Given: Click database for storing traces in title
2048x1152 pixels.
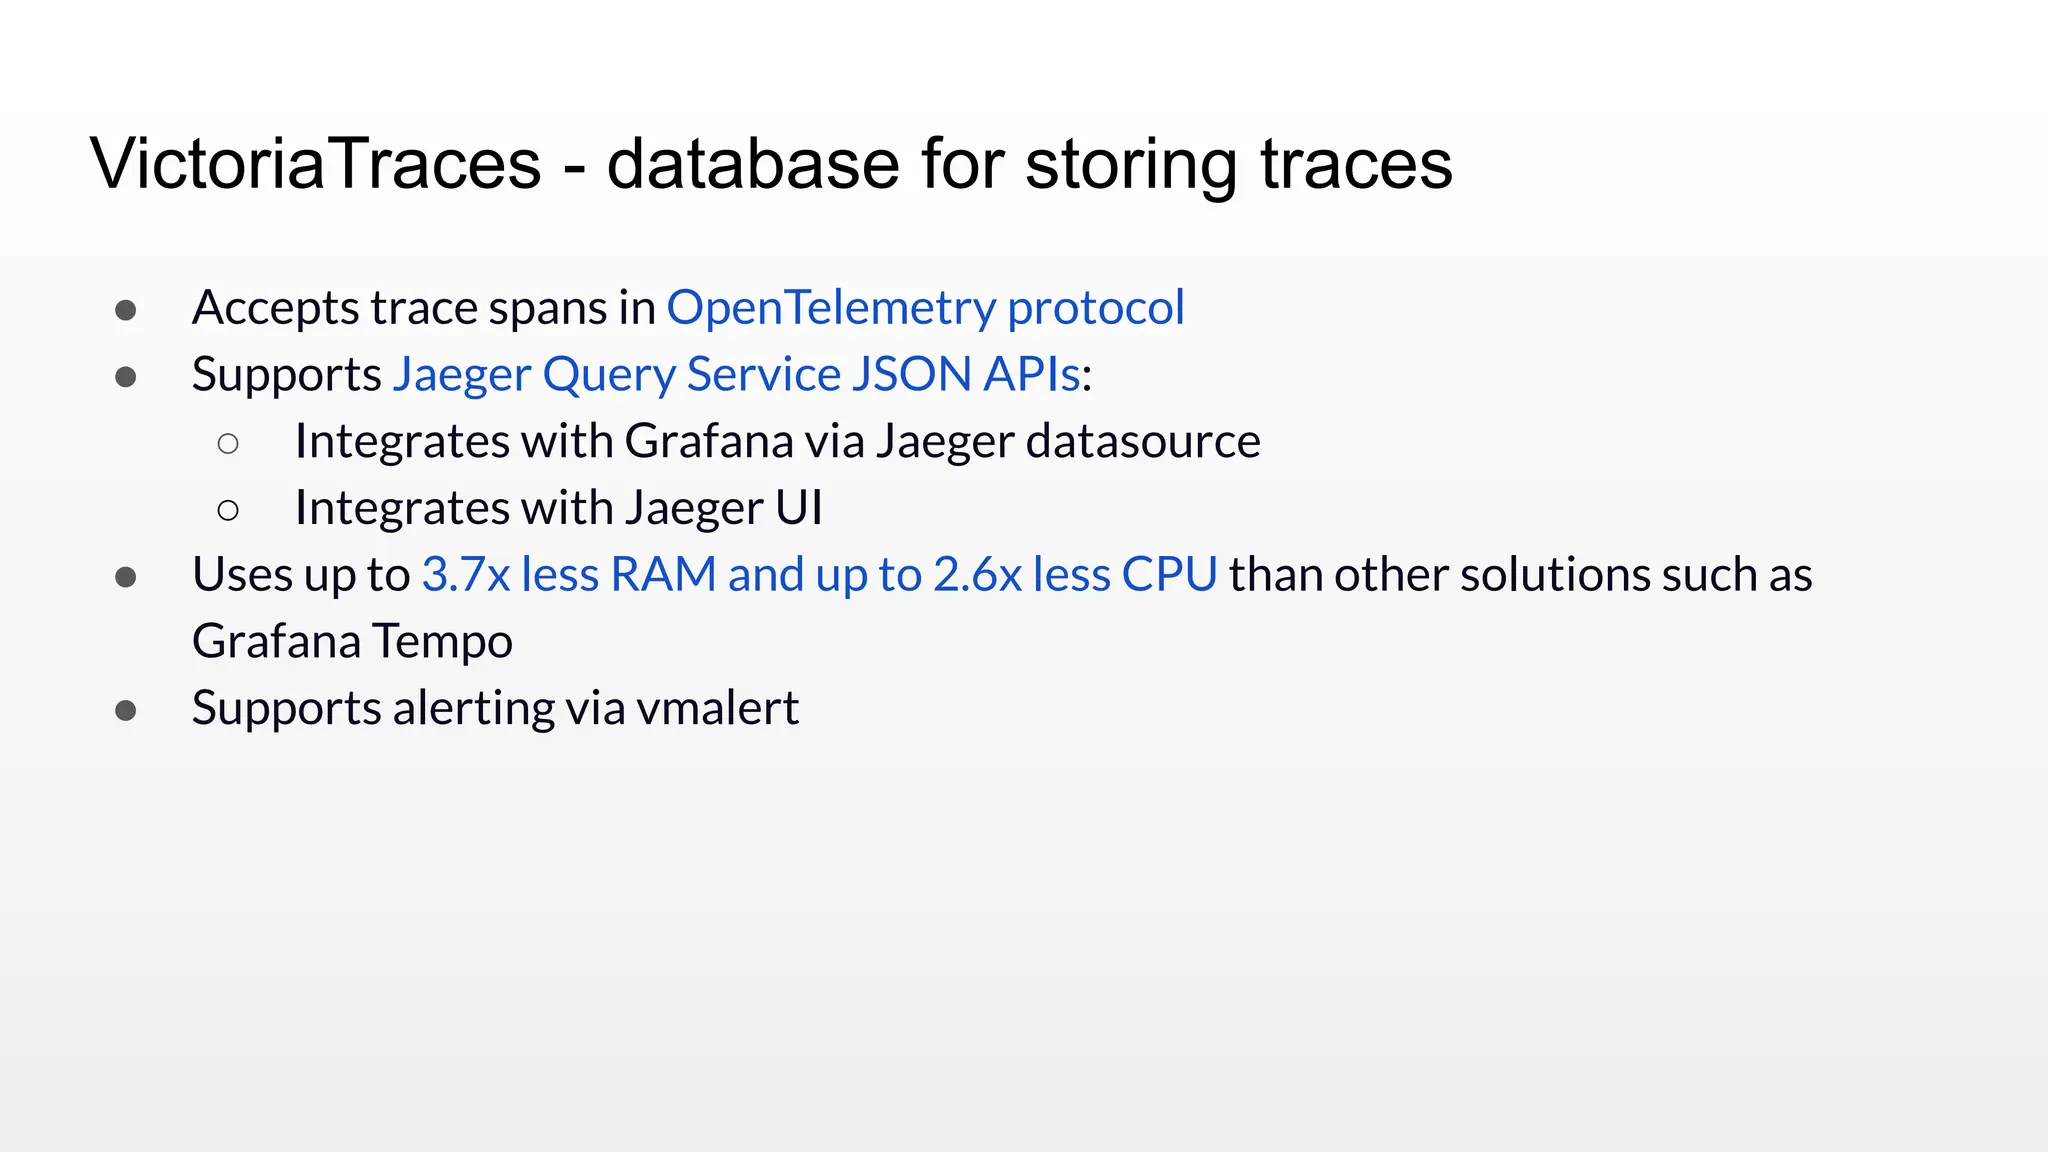Looking at the screenshot, I should pyautogui.click(x=1029, y=163).
